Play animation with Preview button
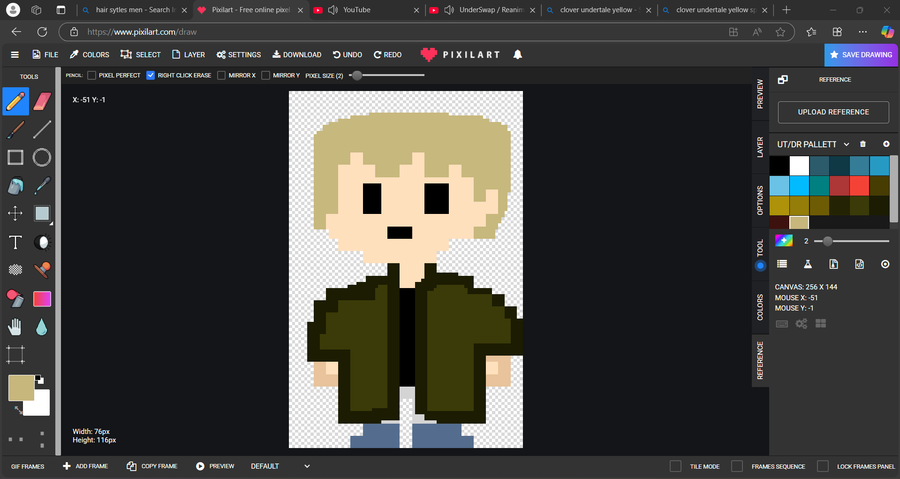 (x=215, y=466)
